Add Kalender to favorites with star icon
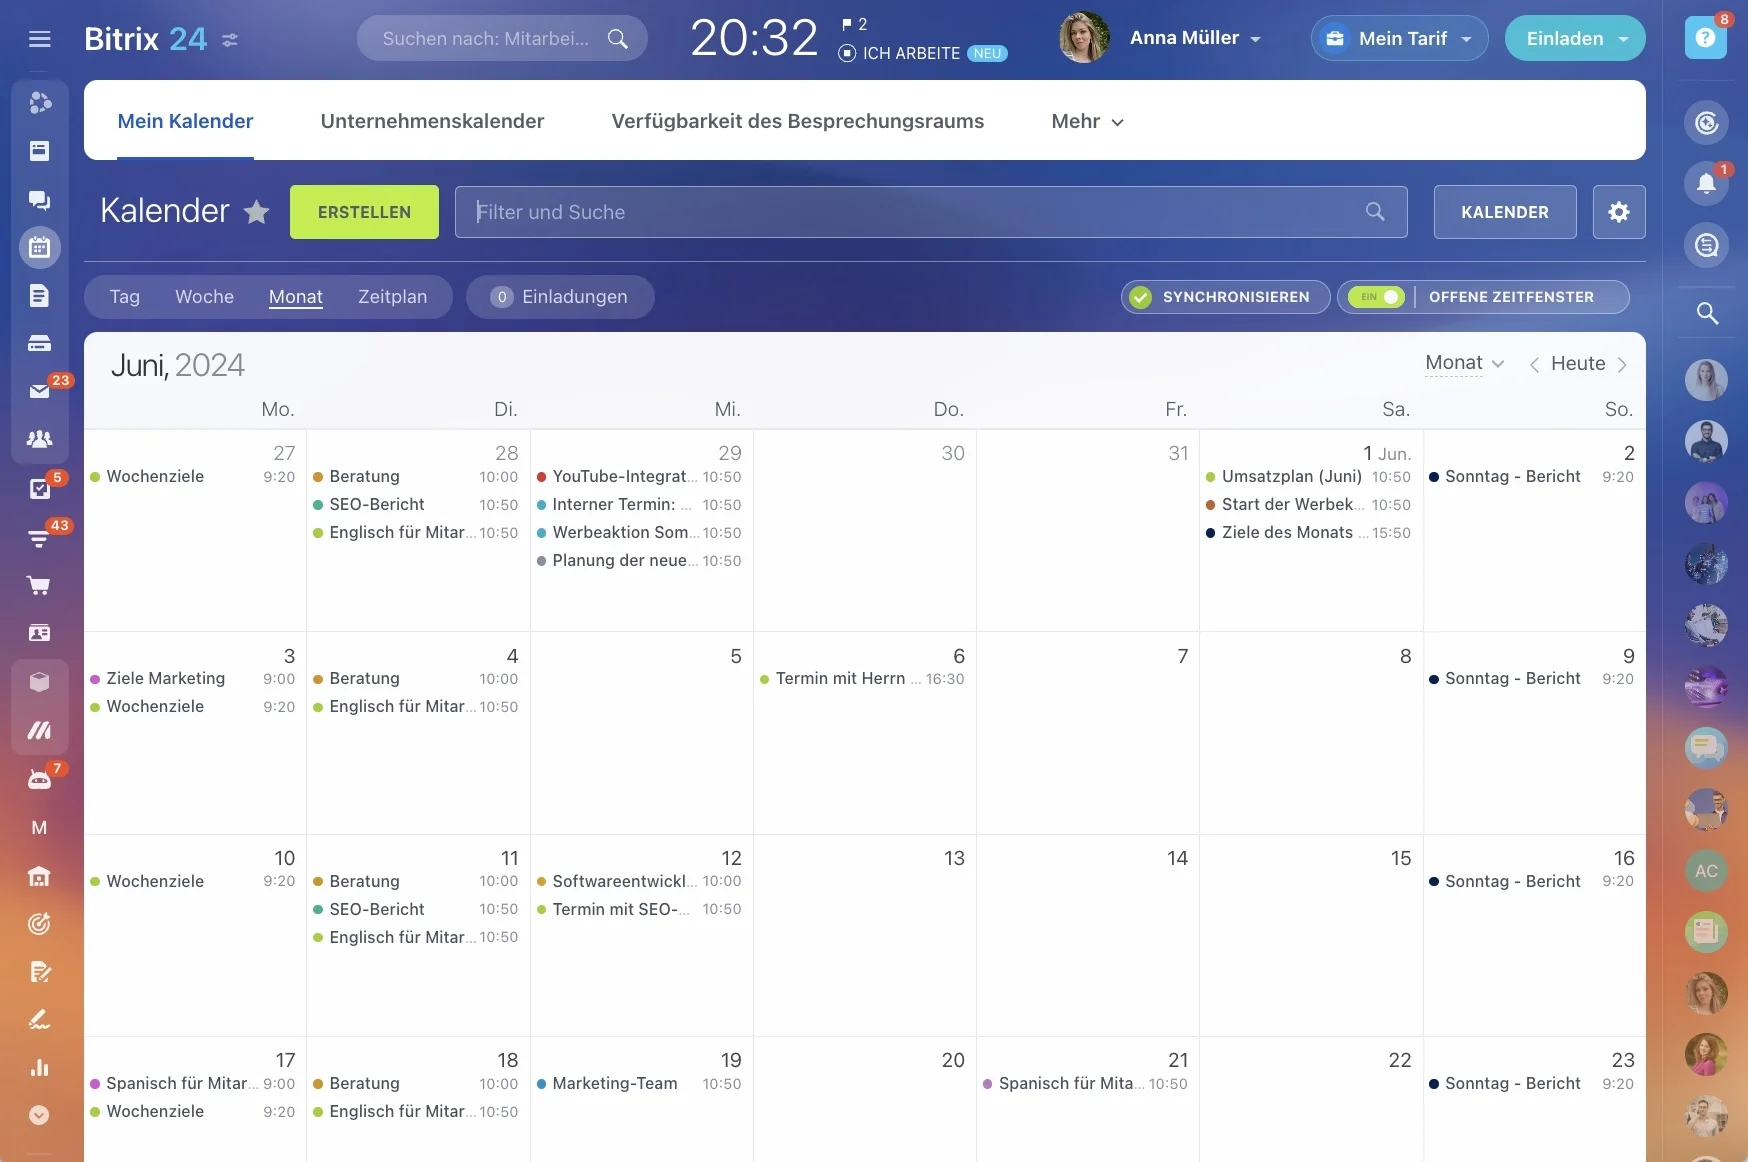The height and width of the screenshot is (1162, 1748). click(x=257, y=212)
